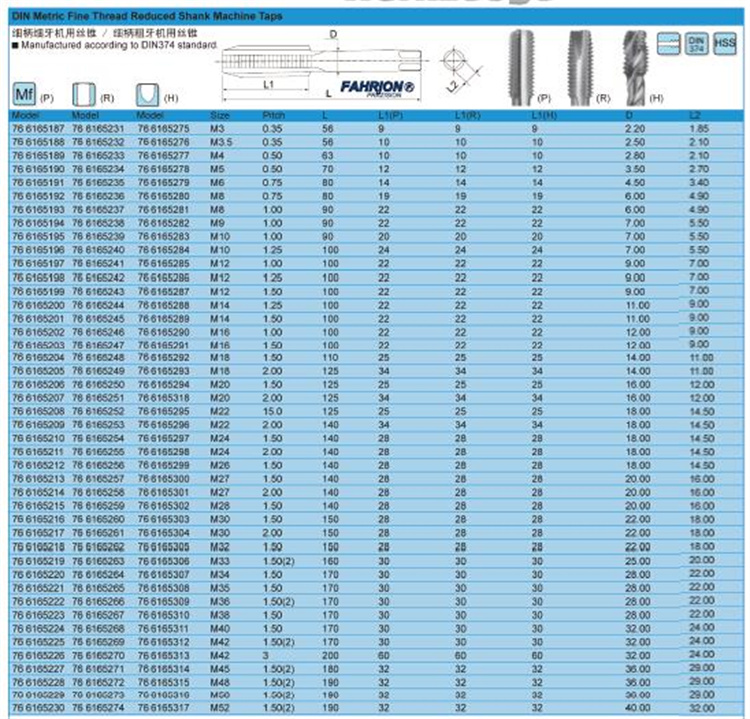Screen dimensions: 750x719
Task: Click the tap photo labeled (R)
Action: pyautogui.click(x=580, y=67)
